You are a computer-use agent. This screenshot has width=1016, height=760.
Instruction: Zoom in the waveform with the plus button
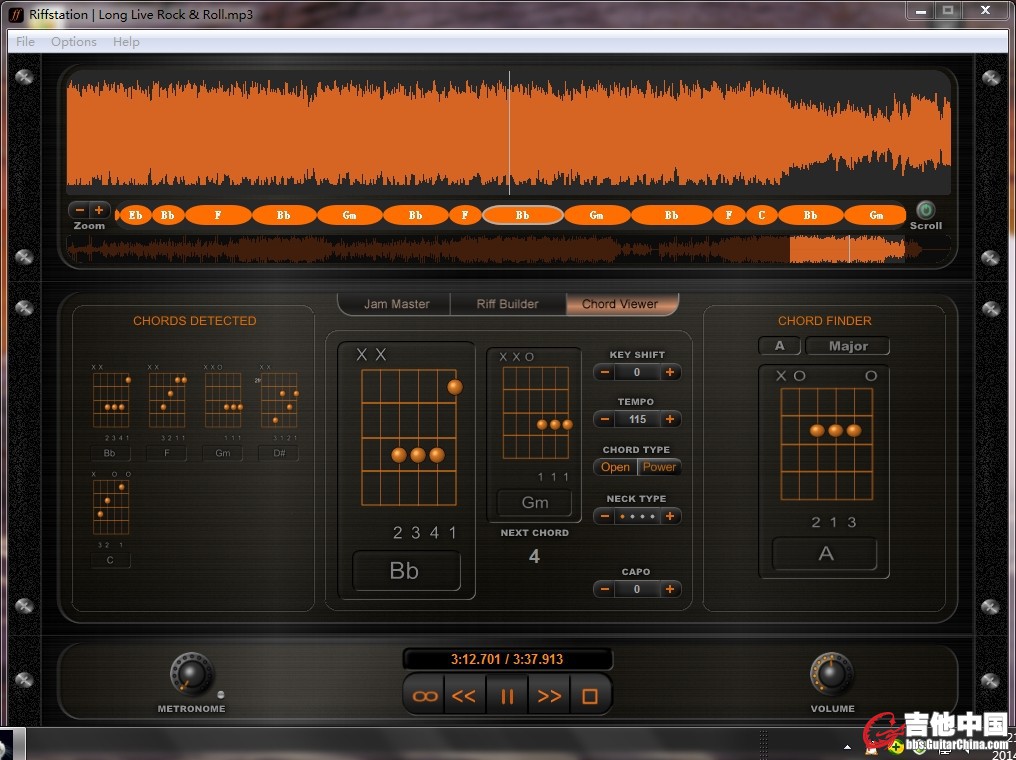(x=99, y=210)
